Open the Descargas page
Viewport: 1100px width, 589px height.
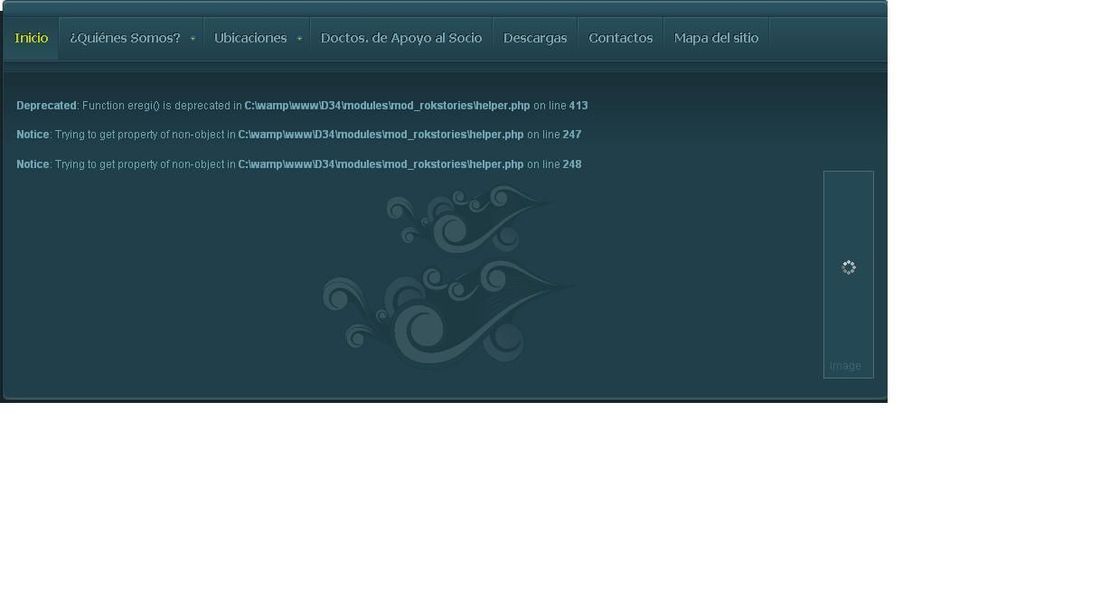[x=535, y=38]
